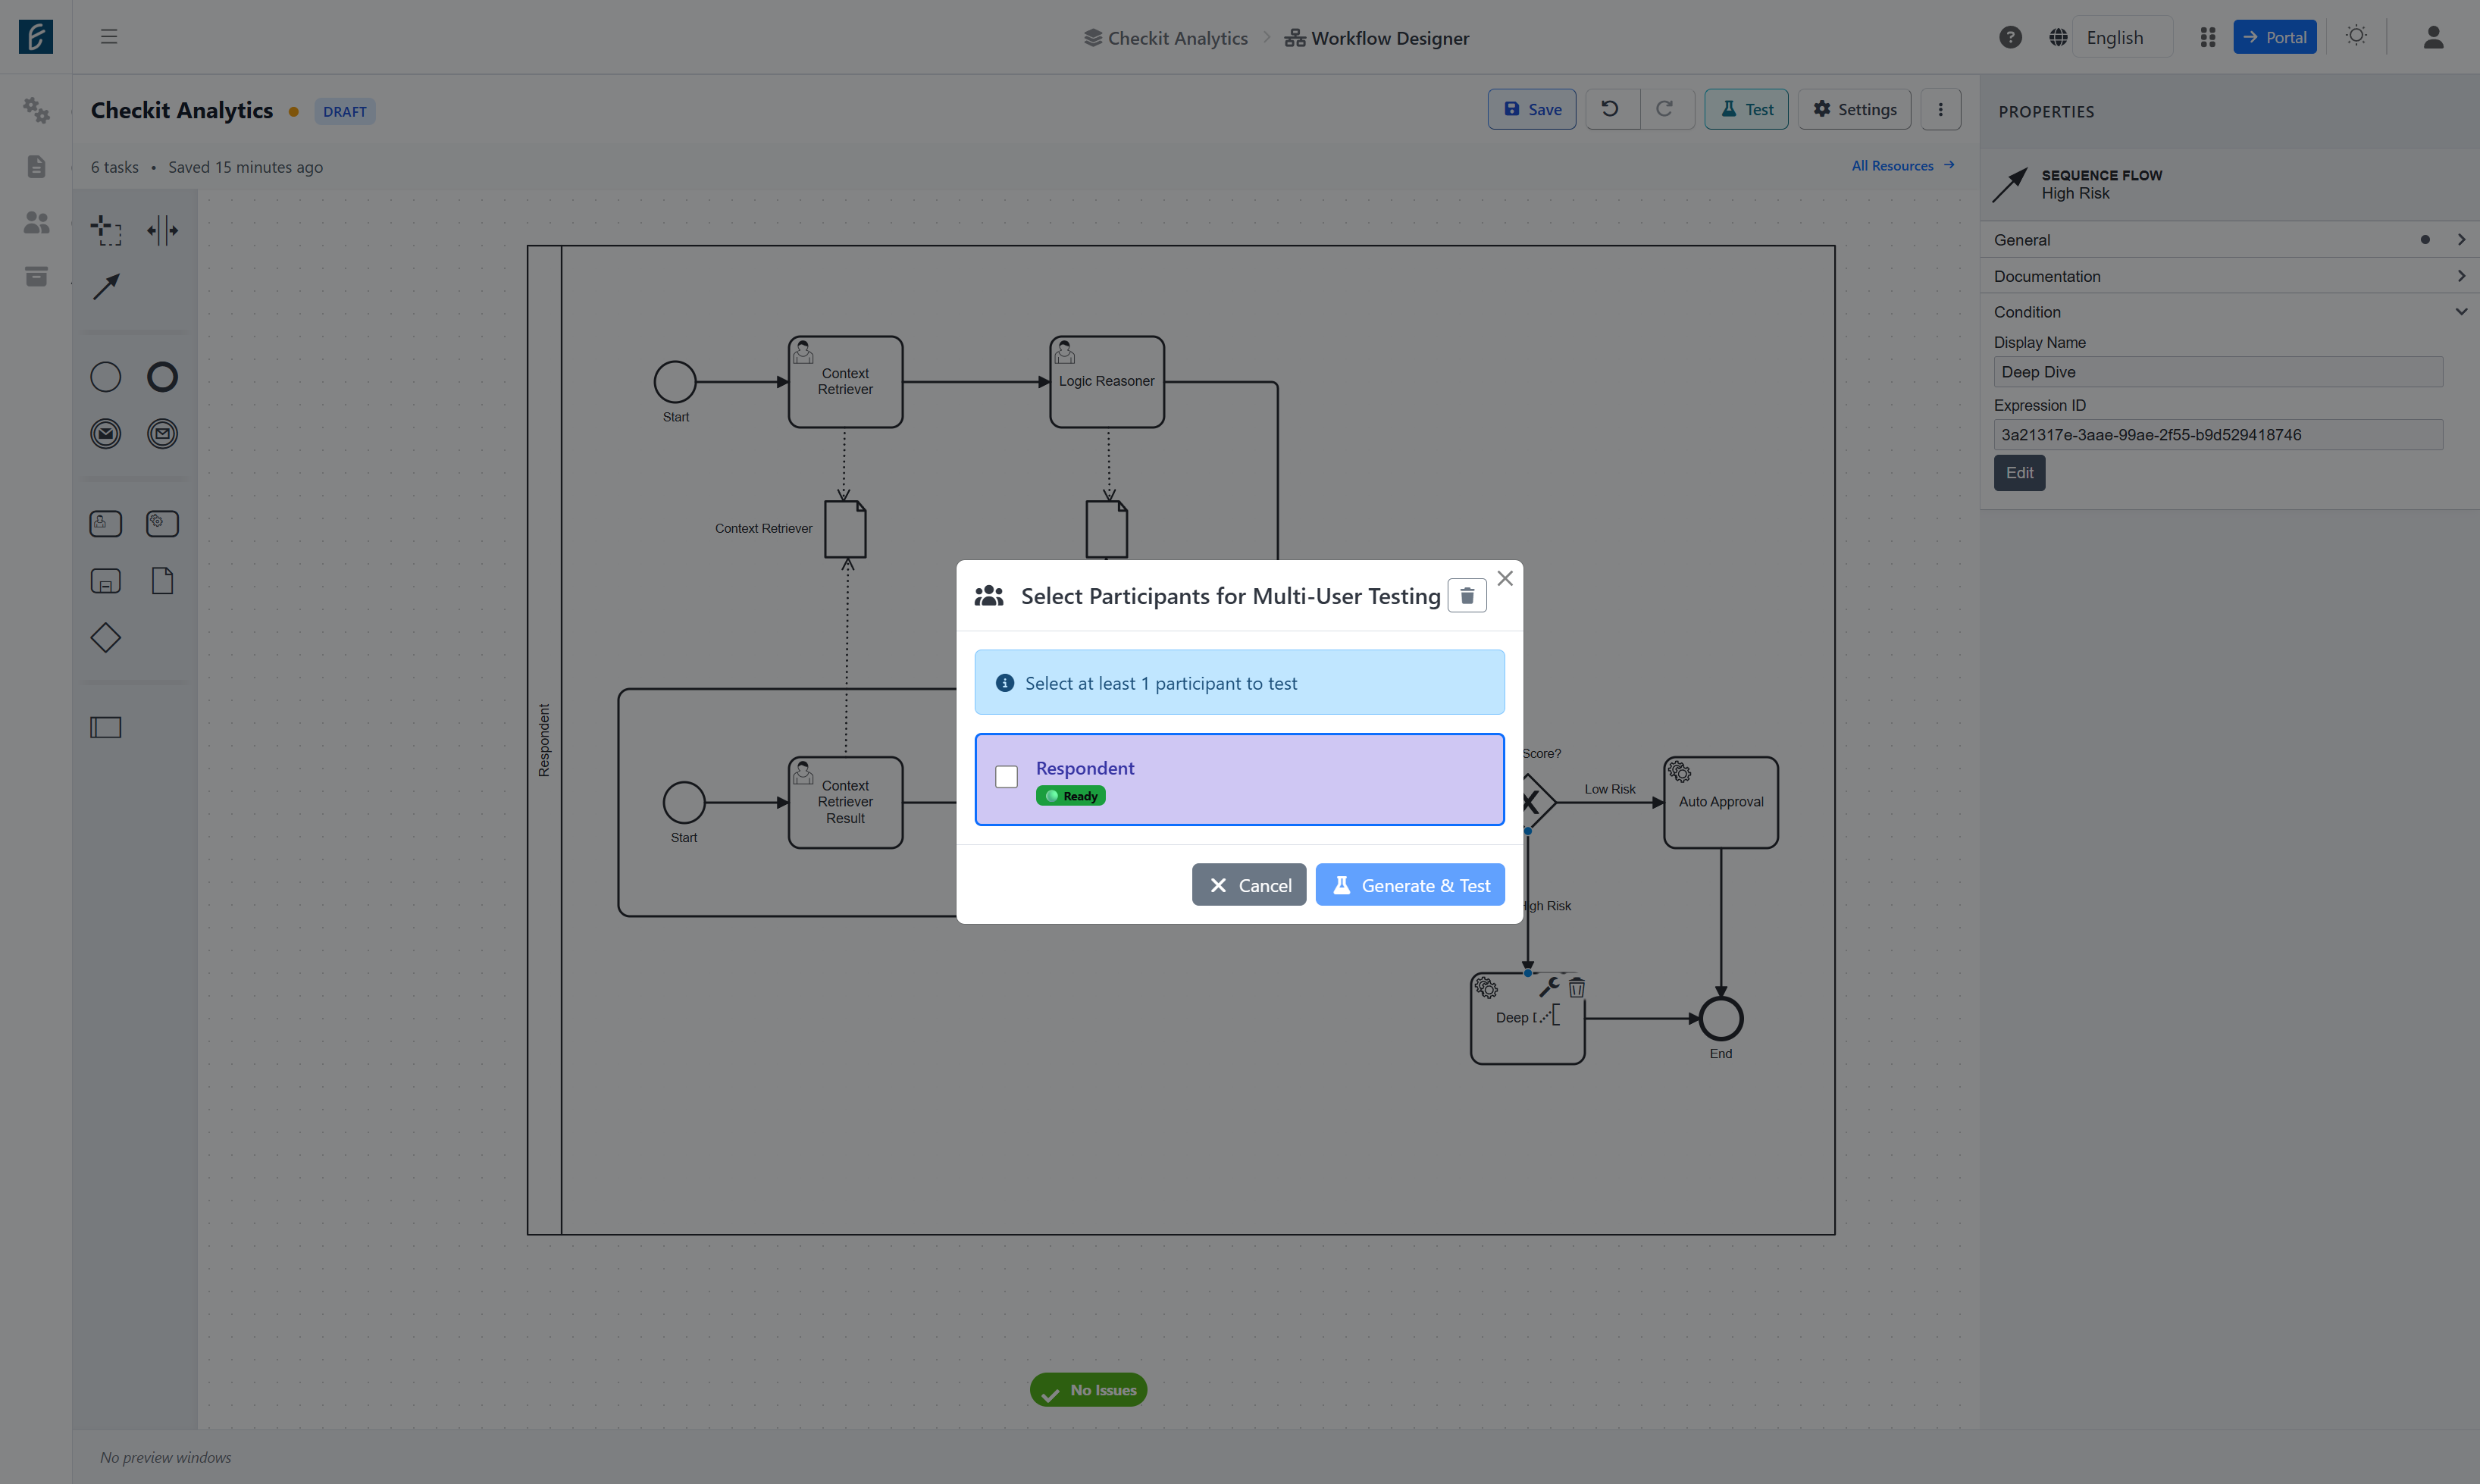Toggle the light/dark theme sun icon
Viewport: 2480px width, 1484px height.
click(2356, 36)
